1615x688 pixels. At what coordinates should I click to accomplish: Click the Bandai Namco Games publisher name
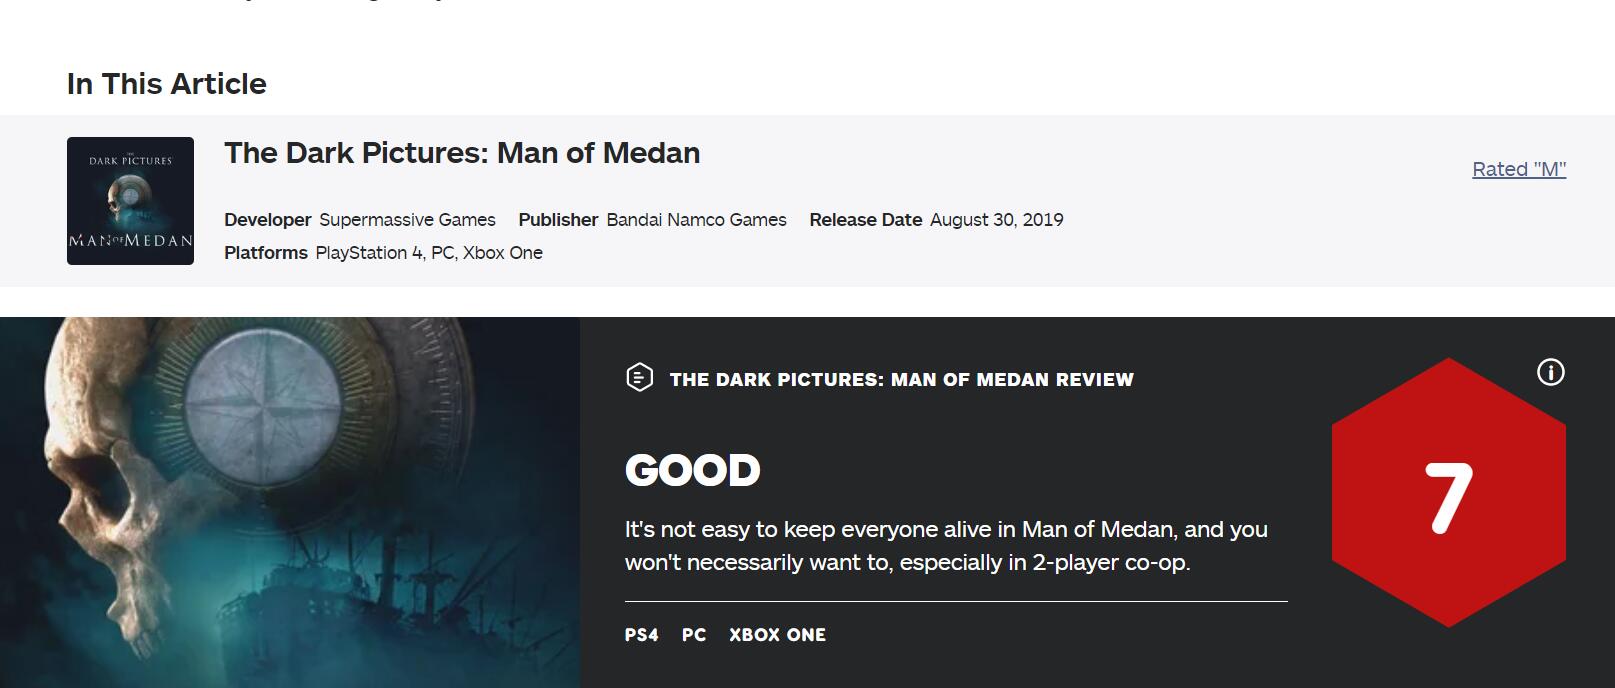tap(696, 220)
